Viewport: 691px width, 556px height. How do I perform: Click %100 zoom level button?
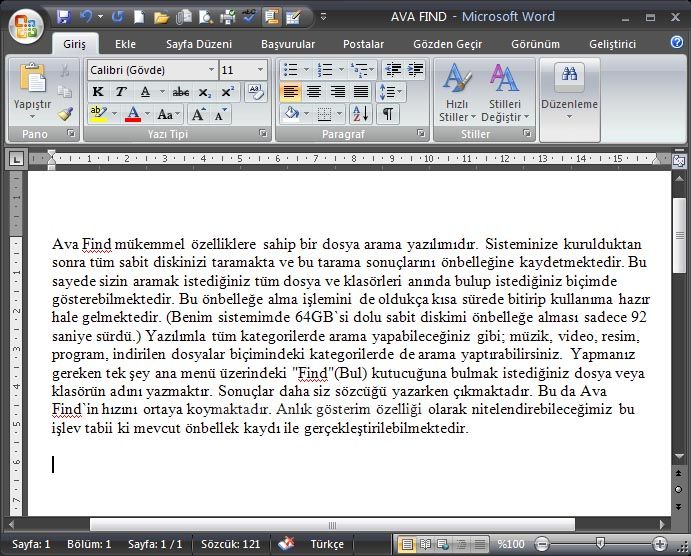511,544
